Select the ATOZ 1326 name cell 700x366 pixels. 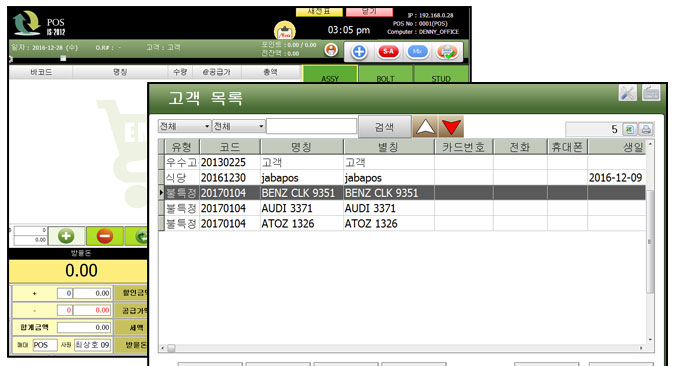[301, 223]
